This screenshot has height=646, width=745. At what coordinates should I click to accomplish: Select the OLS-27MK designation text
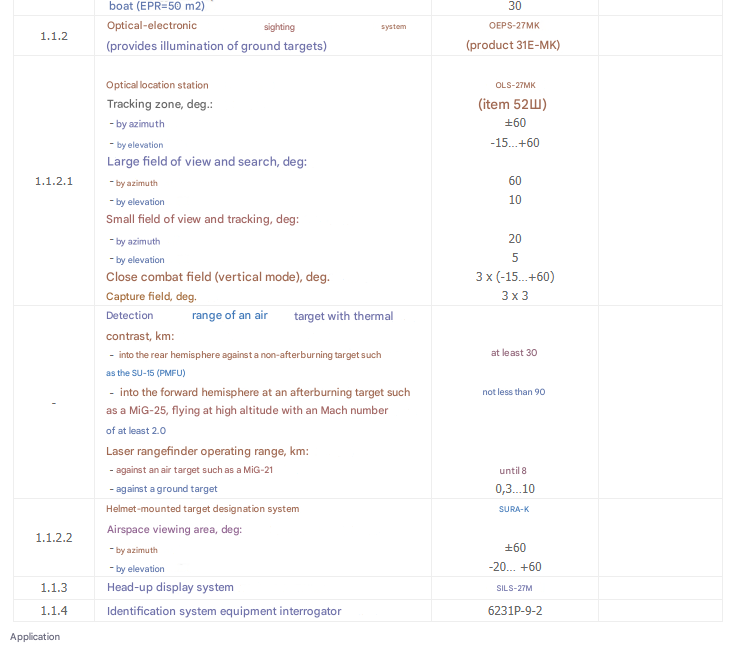[x=515, y=86]
